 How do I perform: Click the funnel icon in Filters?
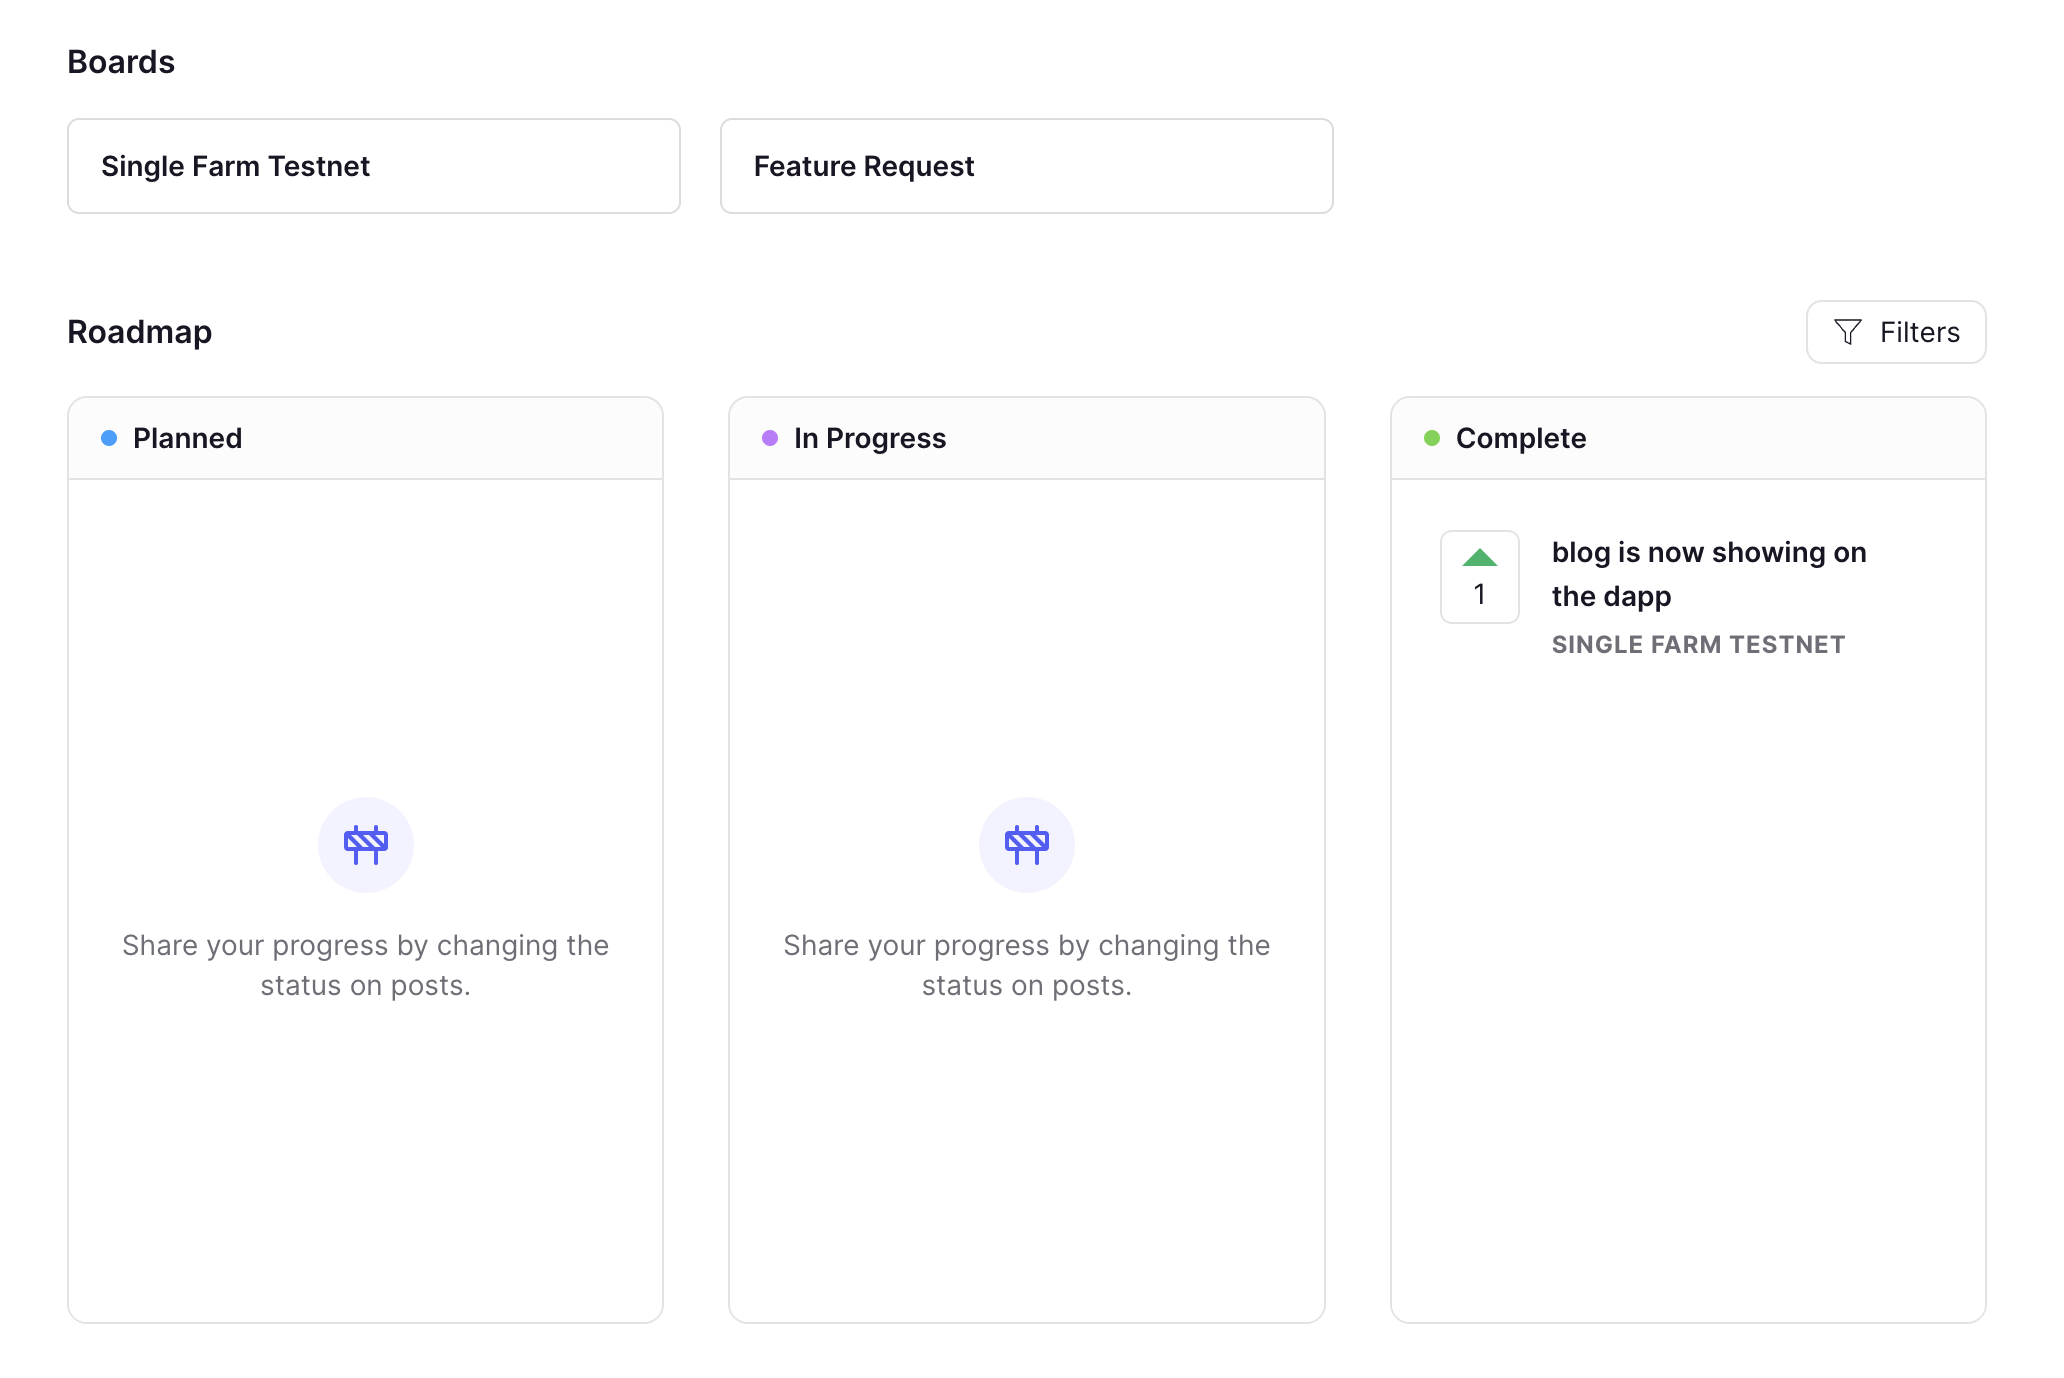(x=1847, y=332)
